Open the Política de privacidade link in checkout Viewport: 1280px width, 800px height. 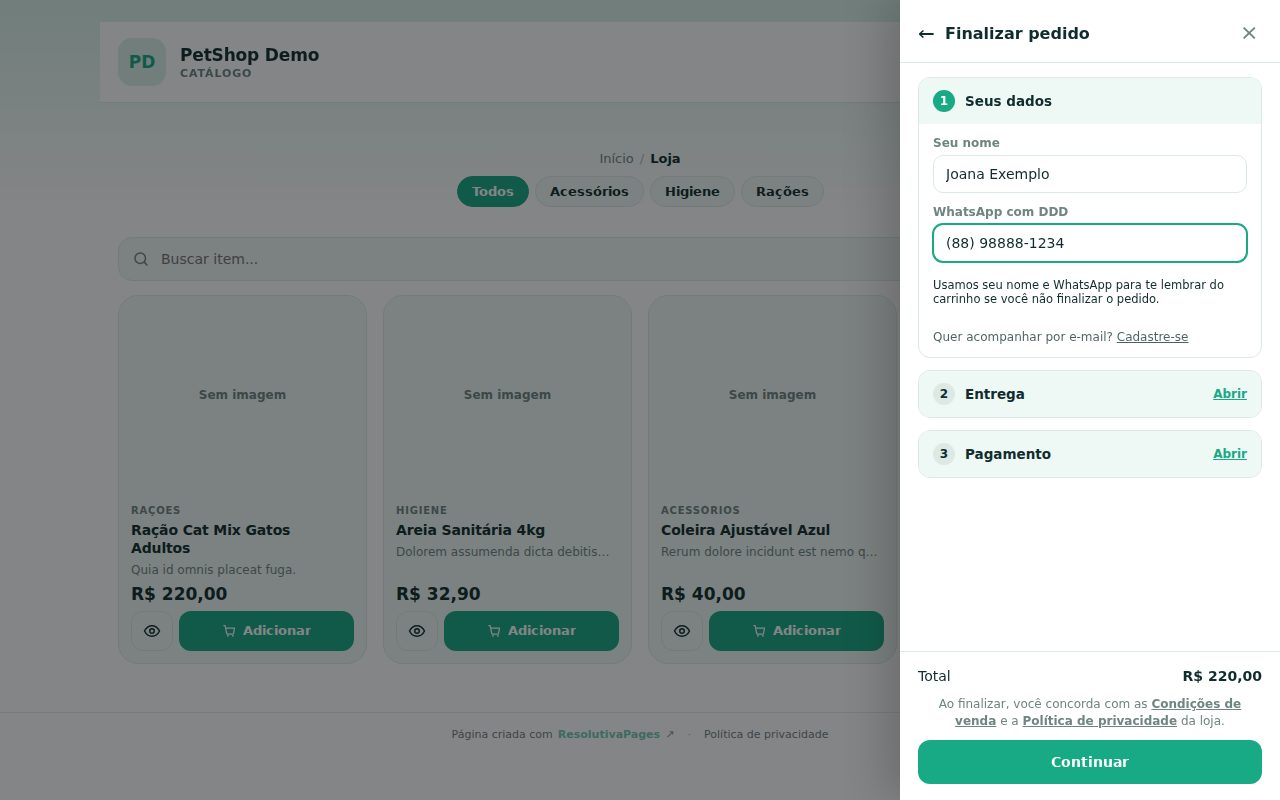pyautogui.click(x=1099, y=721)
